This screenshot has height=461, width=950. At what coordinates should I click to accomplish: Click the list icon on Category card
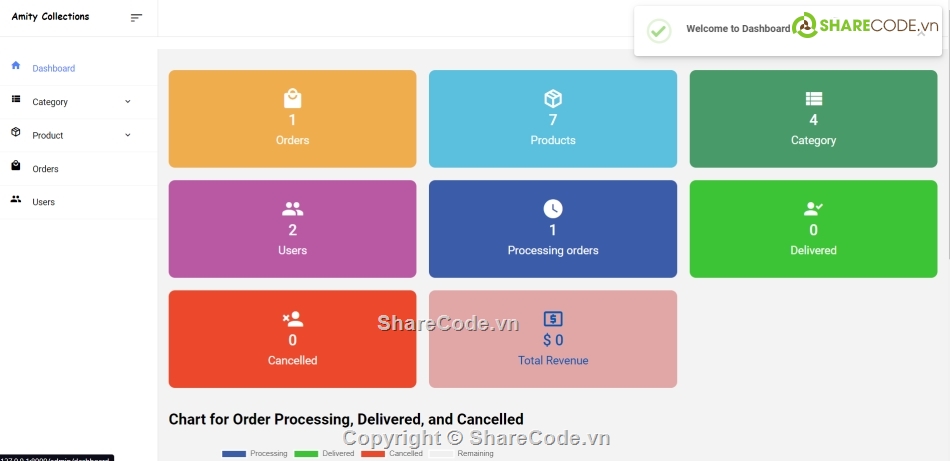[813, 98]
